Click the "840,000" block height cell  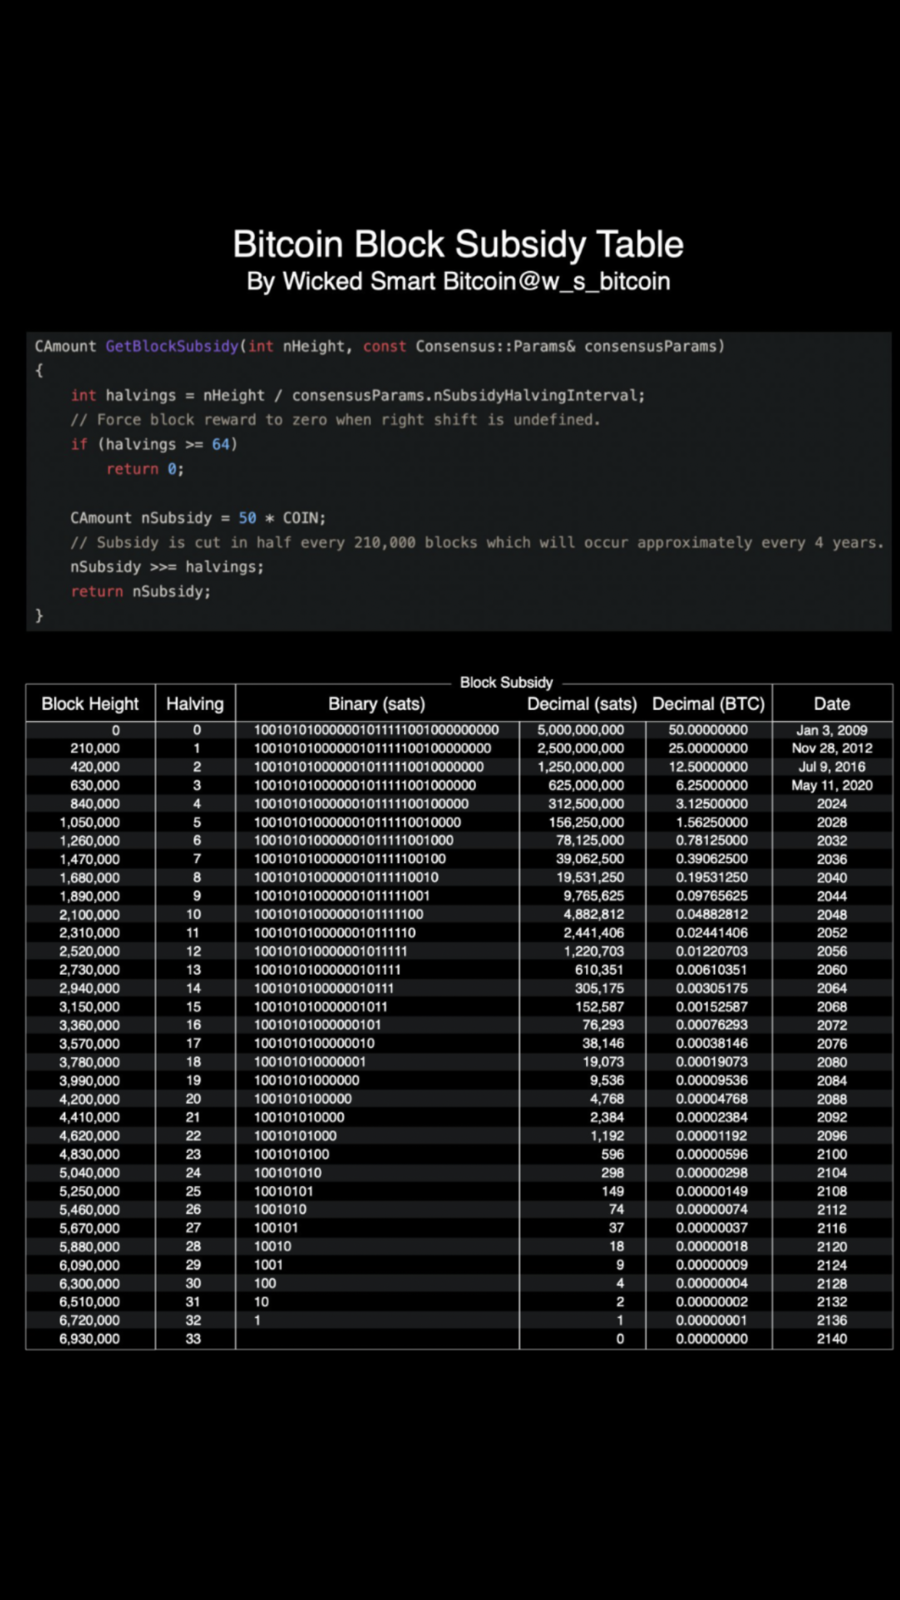[x=95, y=804]
